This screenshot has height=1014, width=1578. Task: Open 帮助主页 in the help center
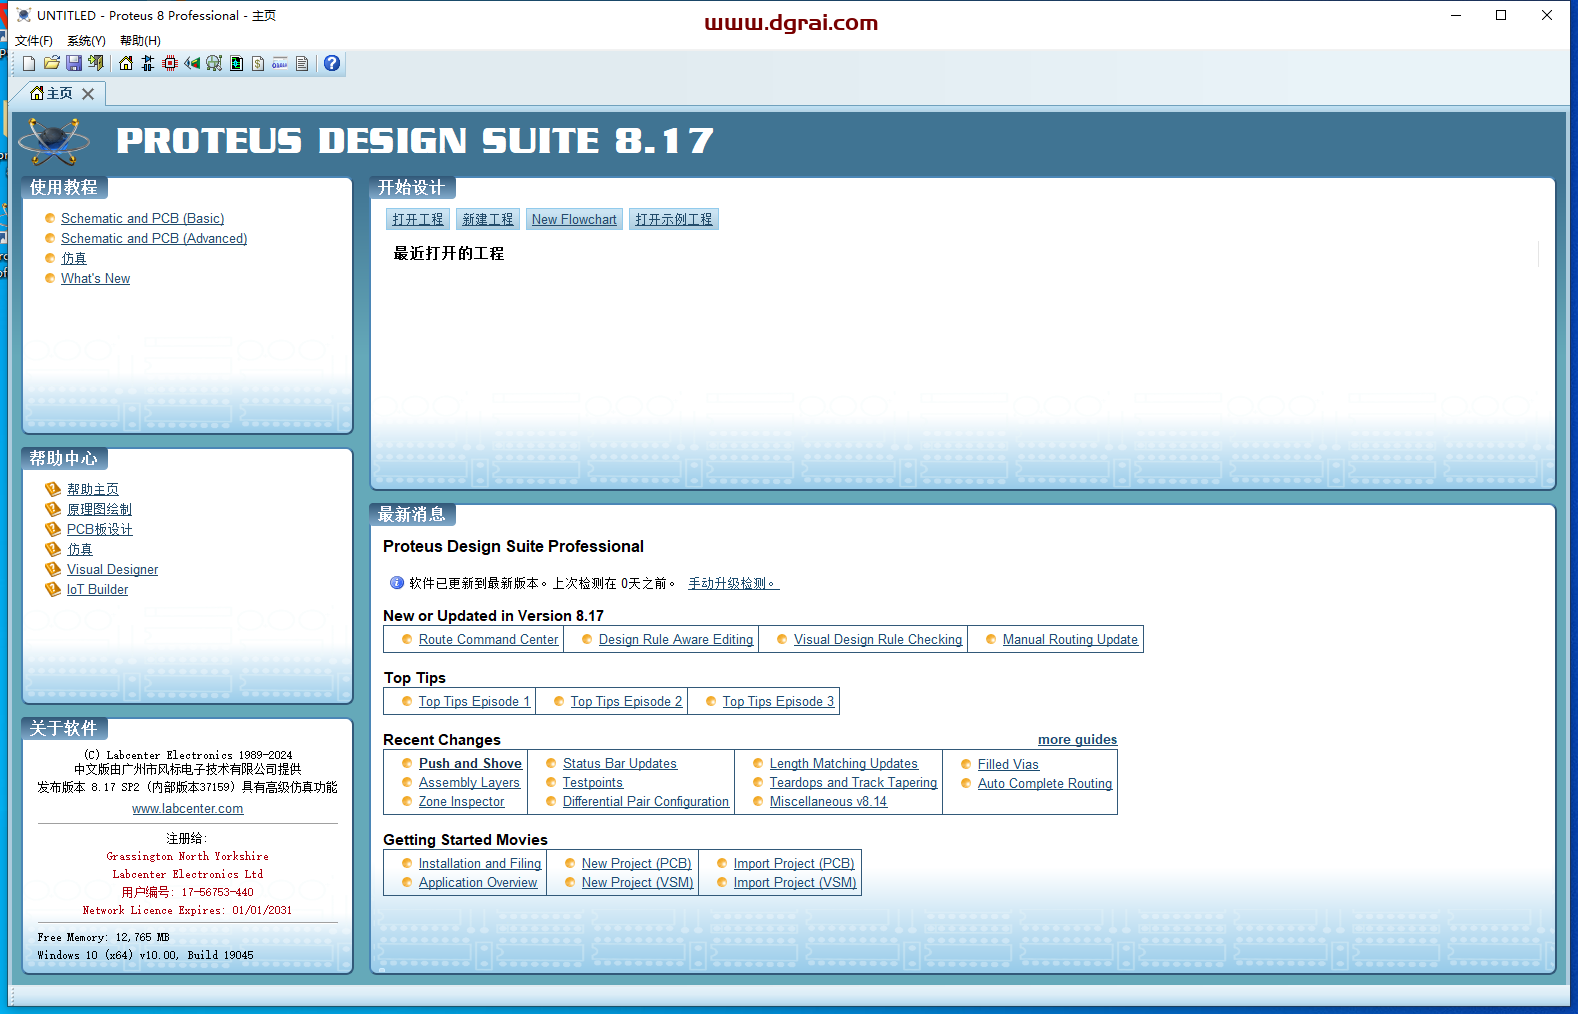pyautogui.click(x=93, y=490)
